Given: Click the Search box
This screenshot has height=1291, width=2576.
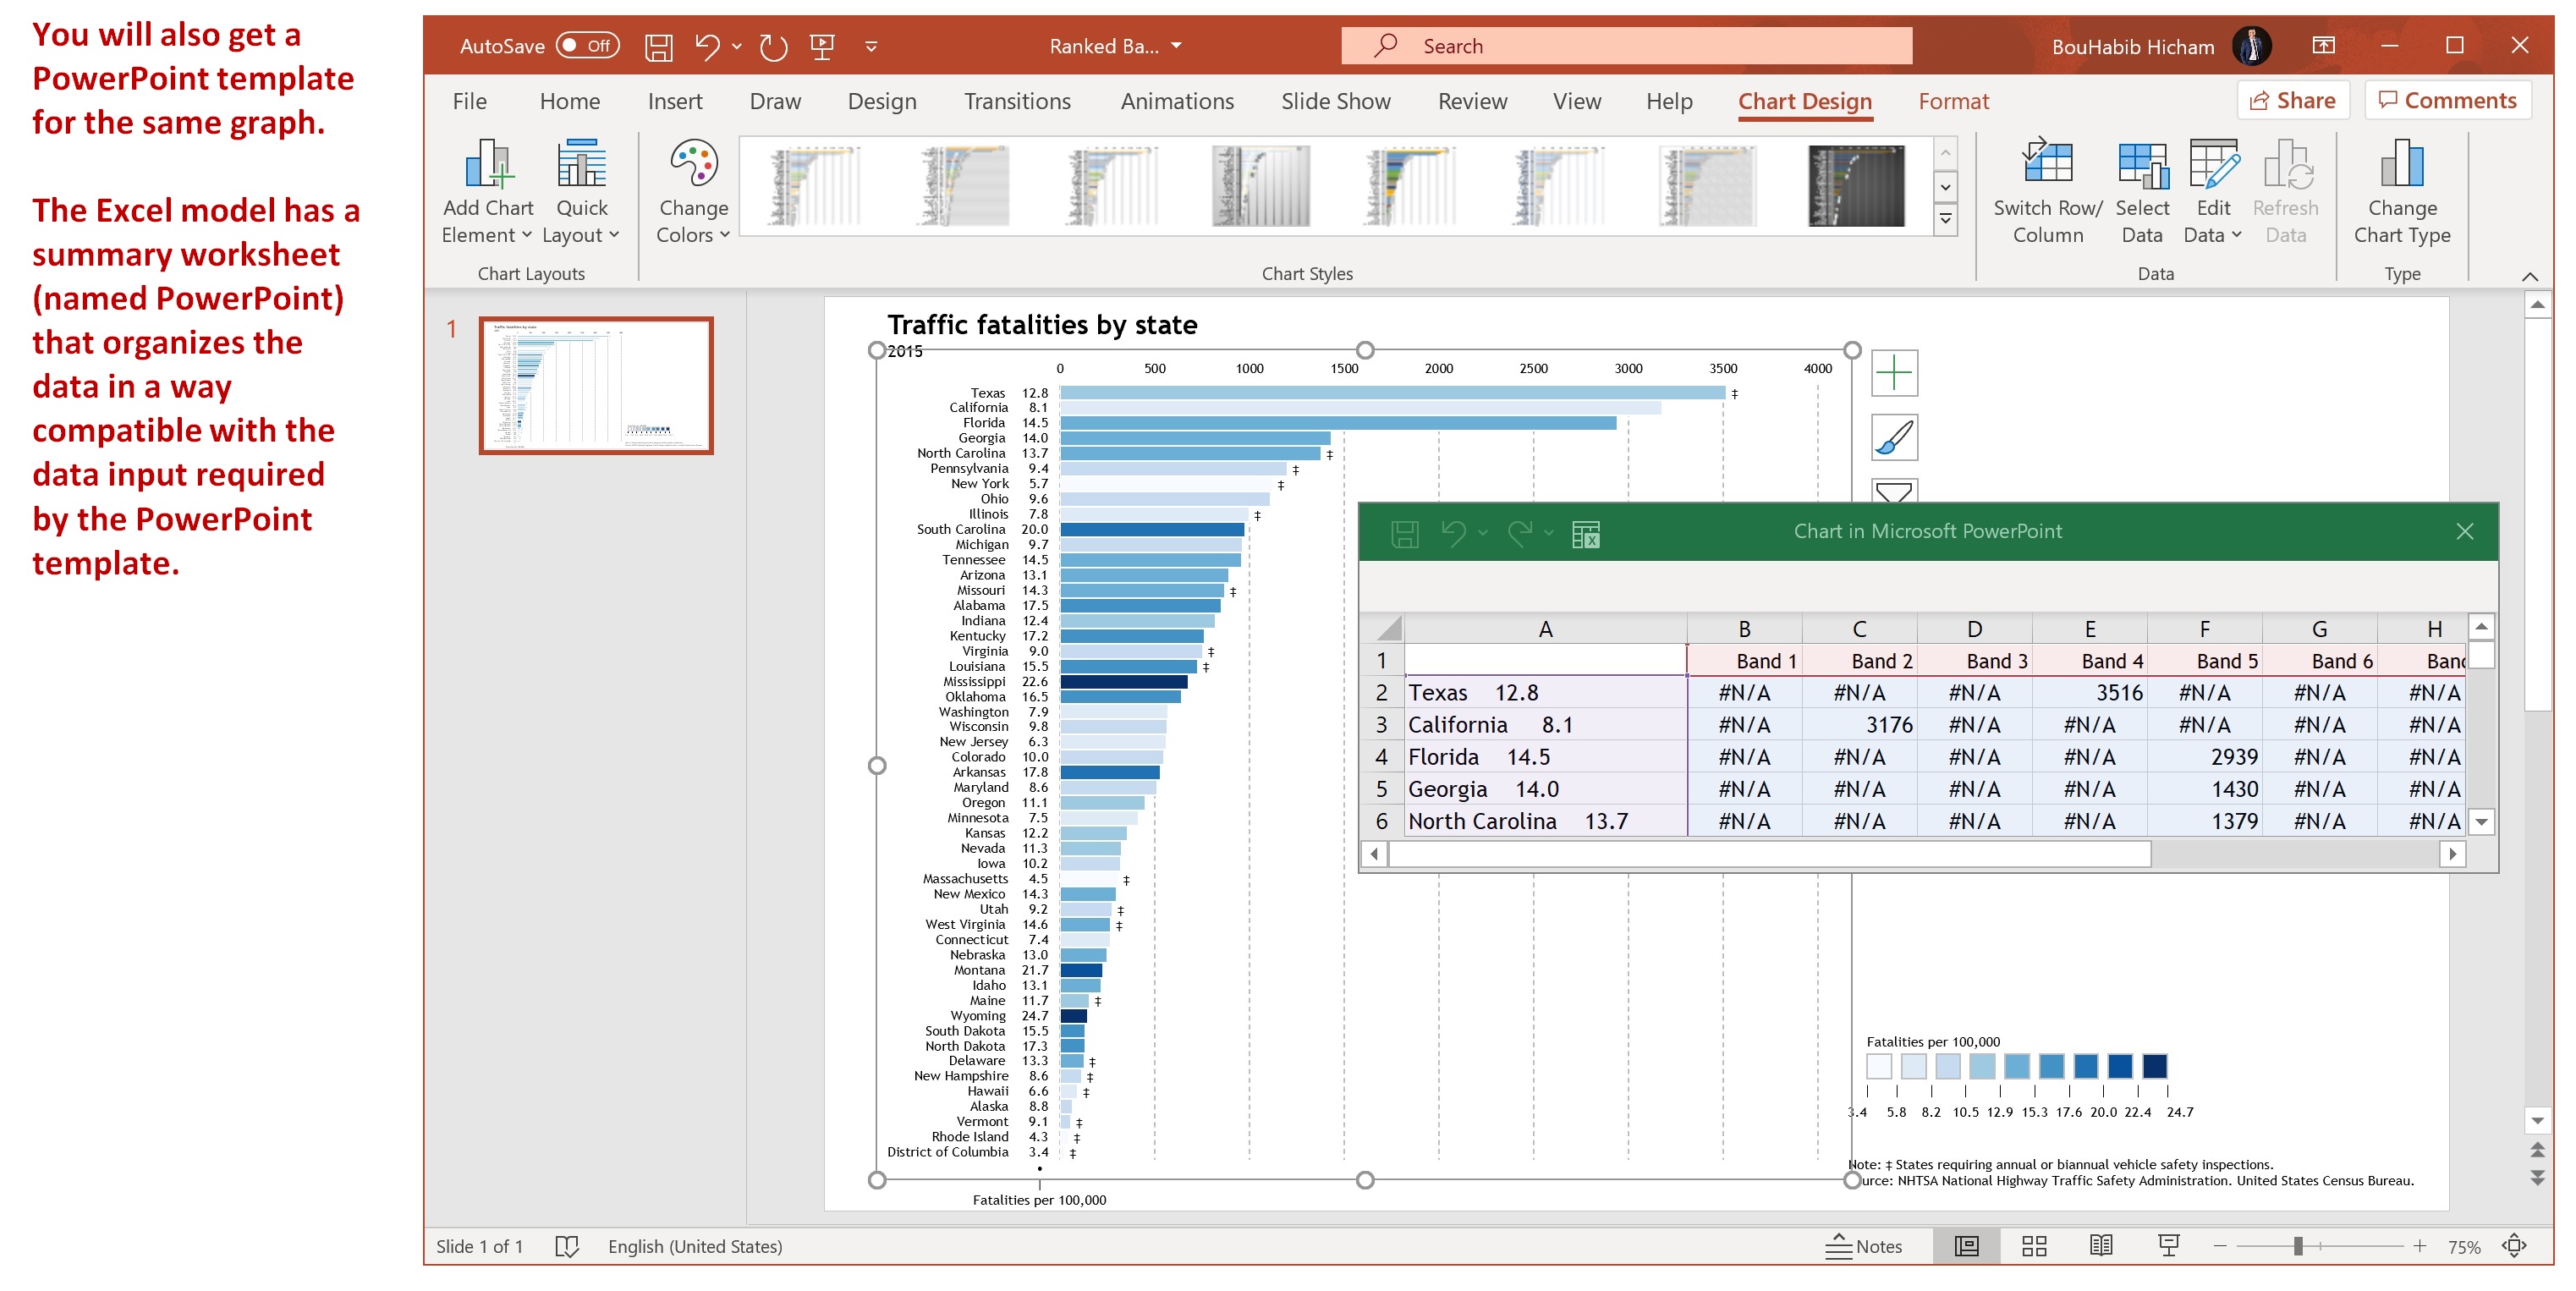Looking at the screenshot, I should pos(1626,46).
